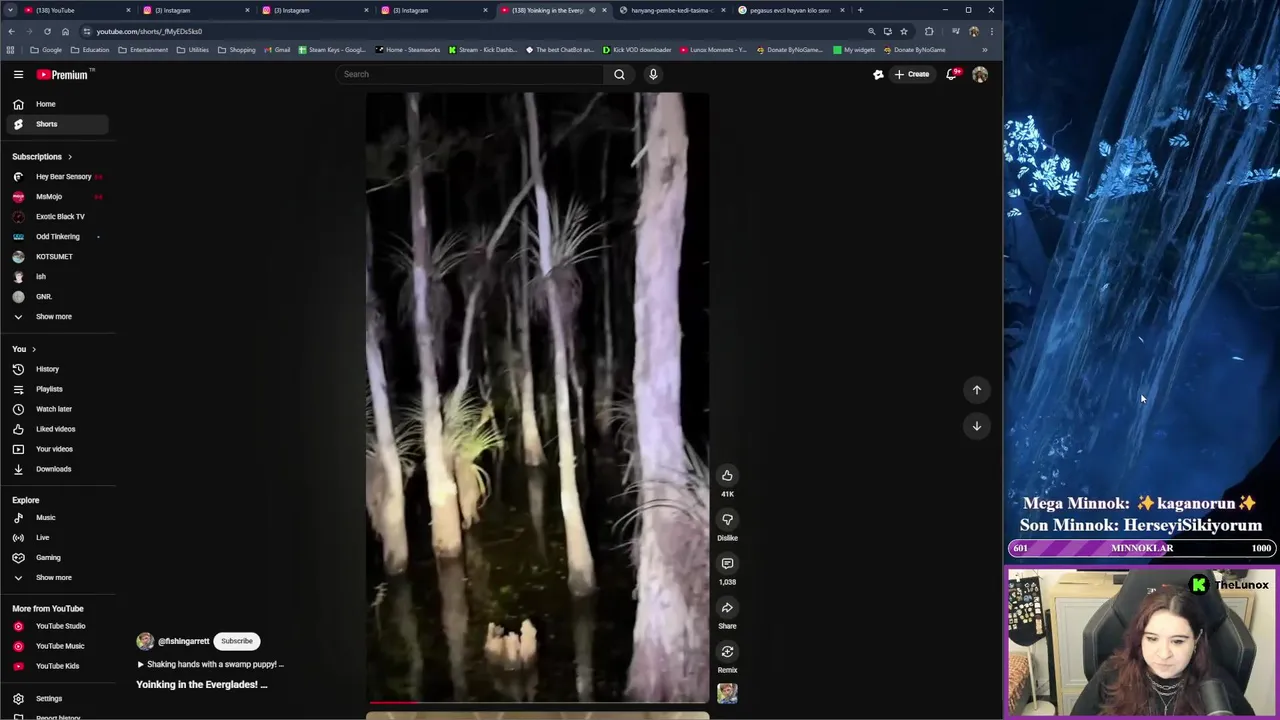The width and height of the screenshot is (1280, 720).
Task: Open the YouTube account avatar menu
Action: tap(980, 74)
